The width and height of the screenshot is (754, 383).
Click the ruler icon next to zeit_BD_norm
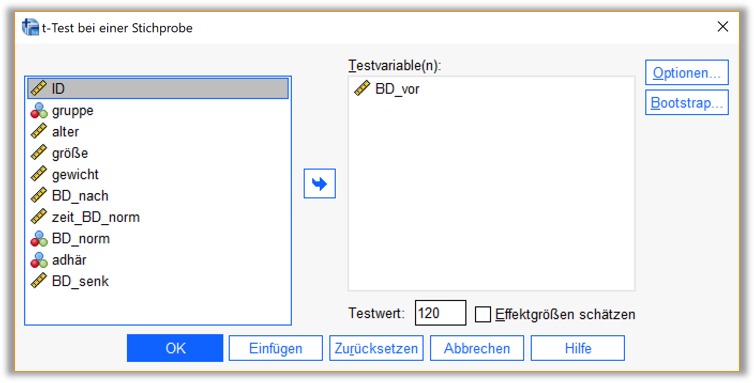click(39, 217)
